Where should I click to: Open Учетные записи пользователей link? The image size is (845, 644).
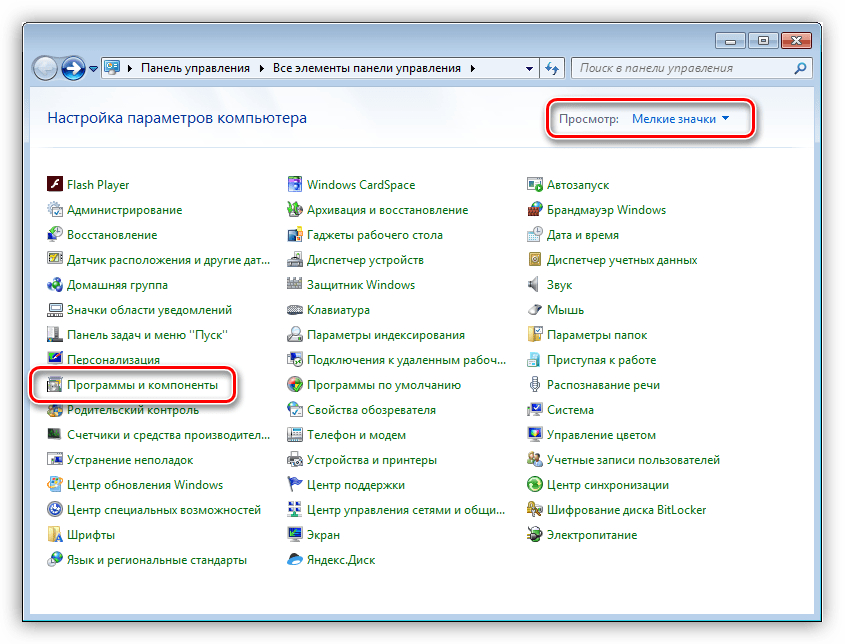(x=633, y=460)
